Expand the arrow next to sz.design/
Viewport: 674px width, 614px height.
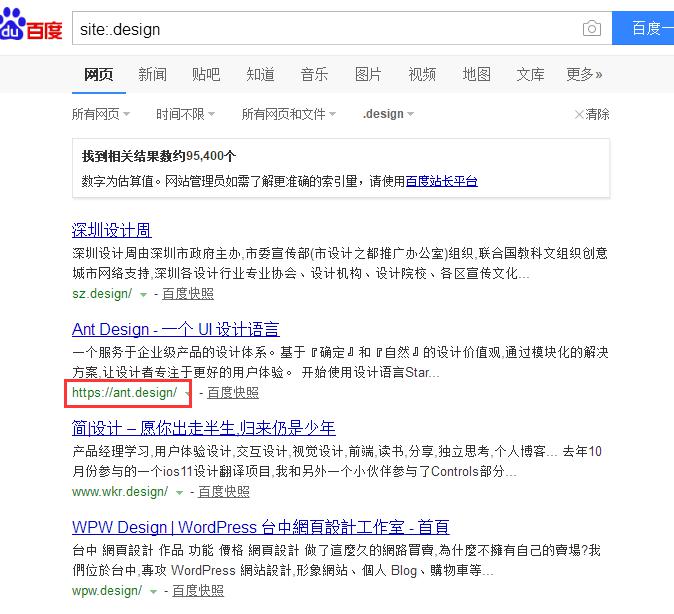tap(143, 295)
